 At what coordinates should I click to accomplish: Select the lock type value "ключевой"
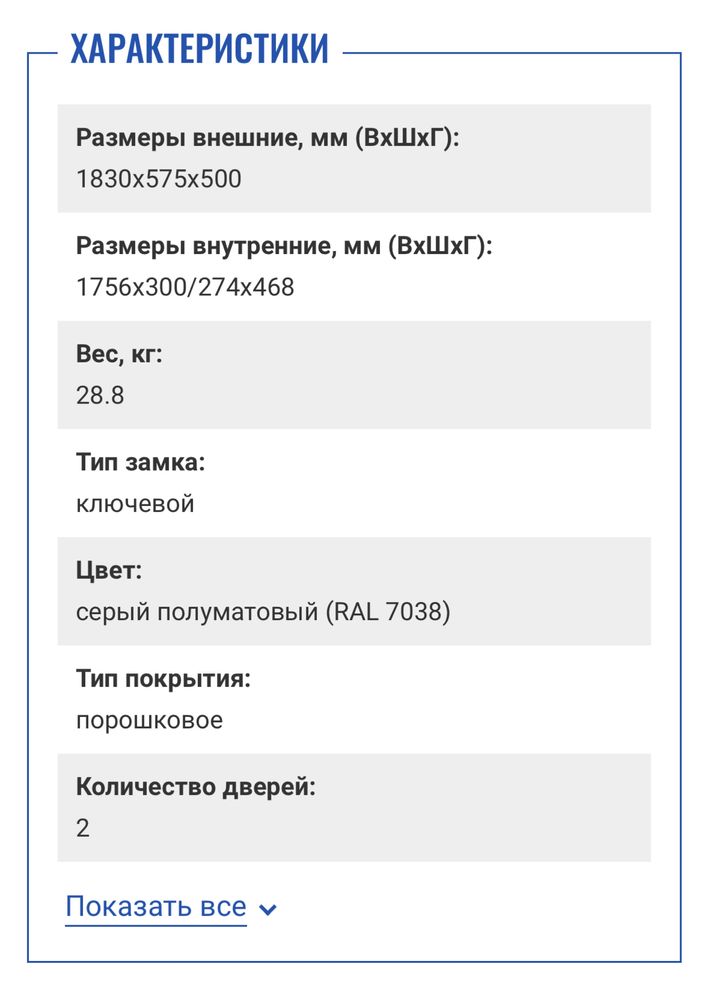point(135,503)
